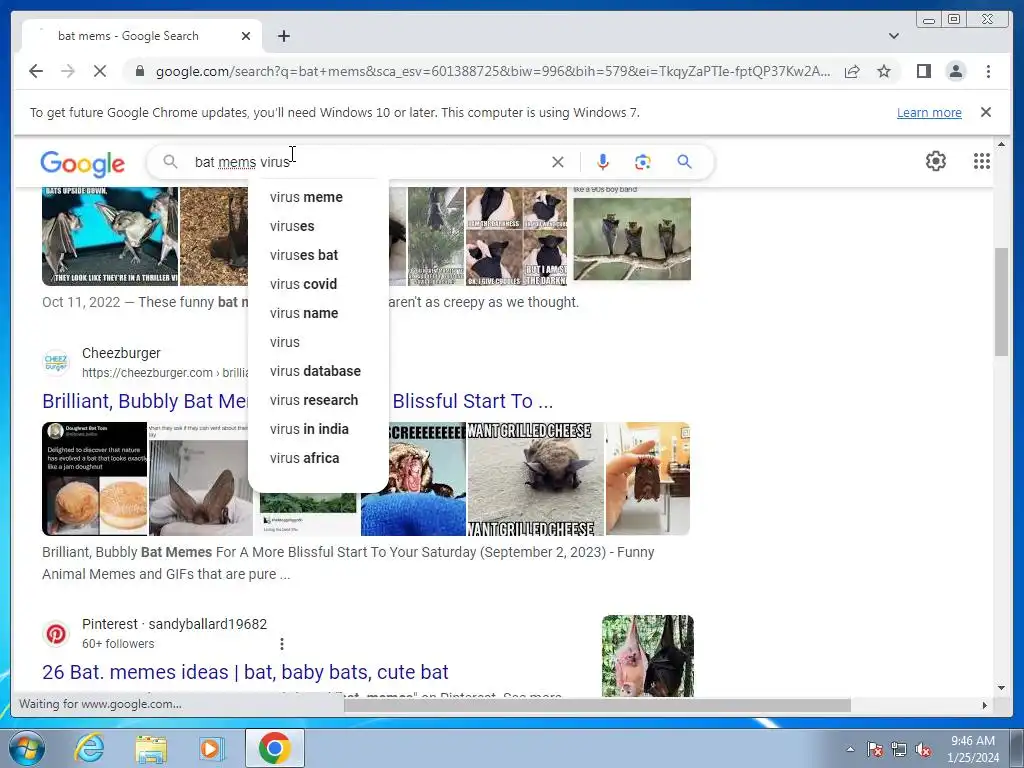Click horizontal scrollbar right arrow
The height and width of the screenshot is (768, 1024).
pyautogui.click(x=985, y=705)
